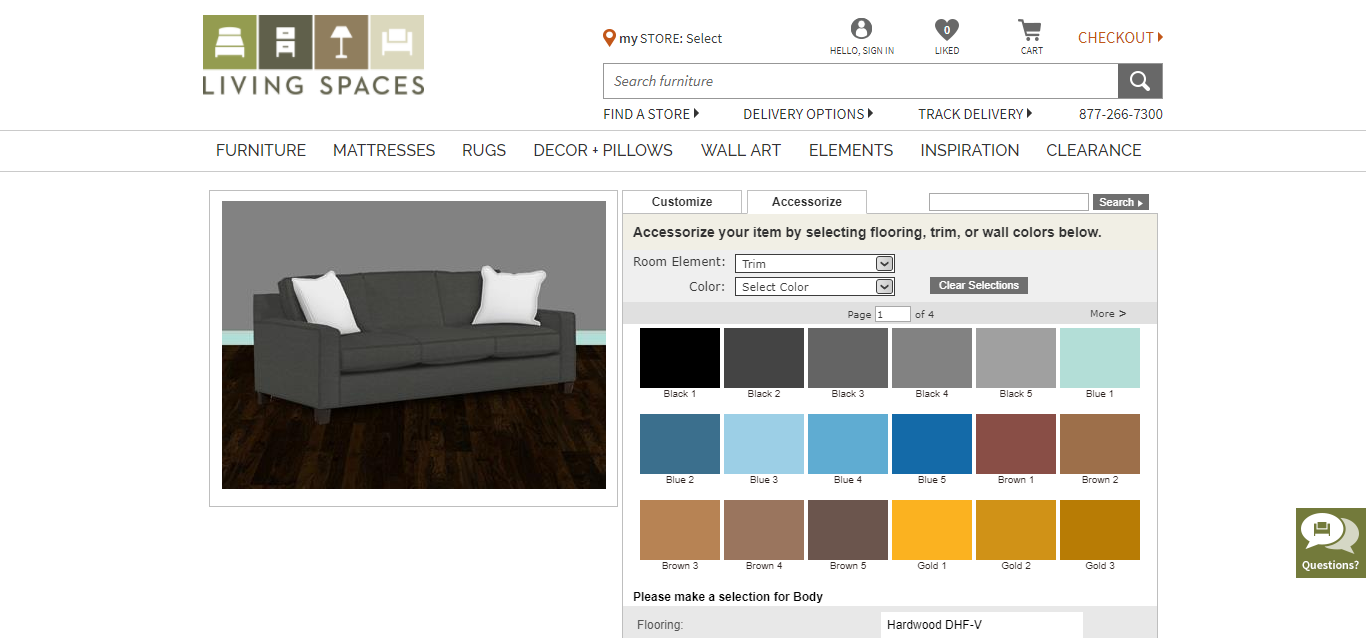The width and height of the screenshot is (1366, 638).
Task: Click the magnifying glass search button
Action: (x=1140, y=81)
